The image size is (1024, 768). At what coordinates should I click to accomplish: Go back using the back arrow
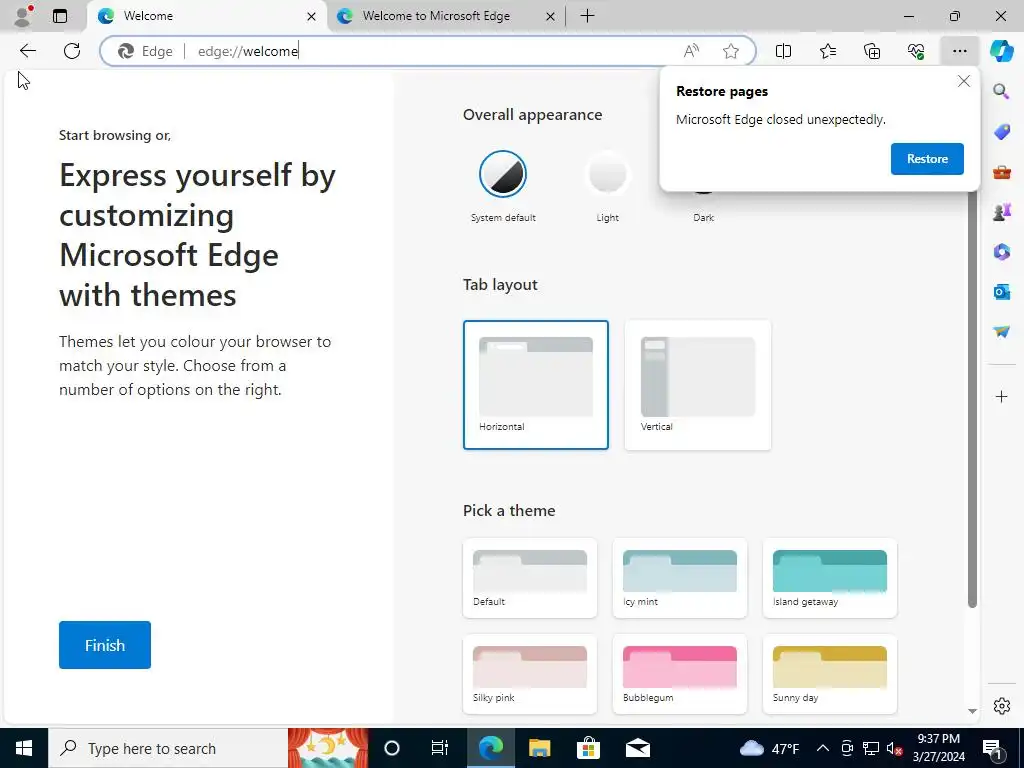click(27, 51)
